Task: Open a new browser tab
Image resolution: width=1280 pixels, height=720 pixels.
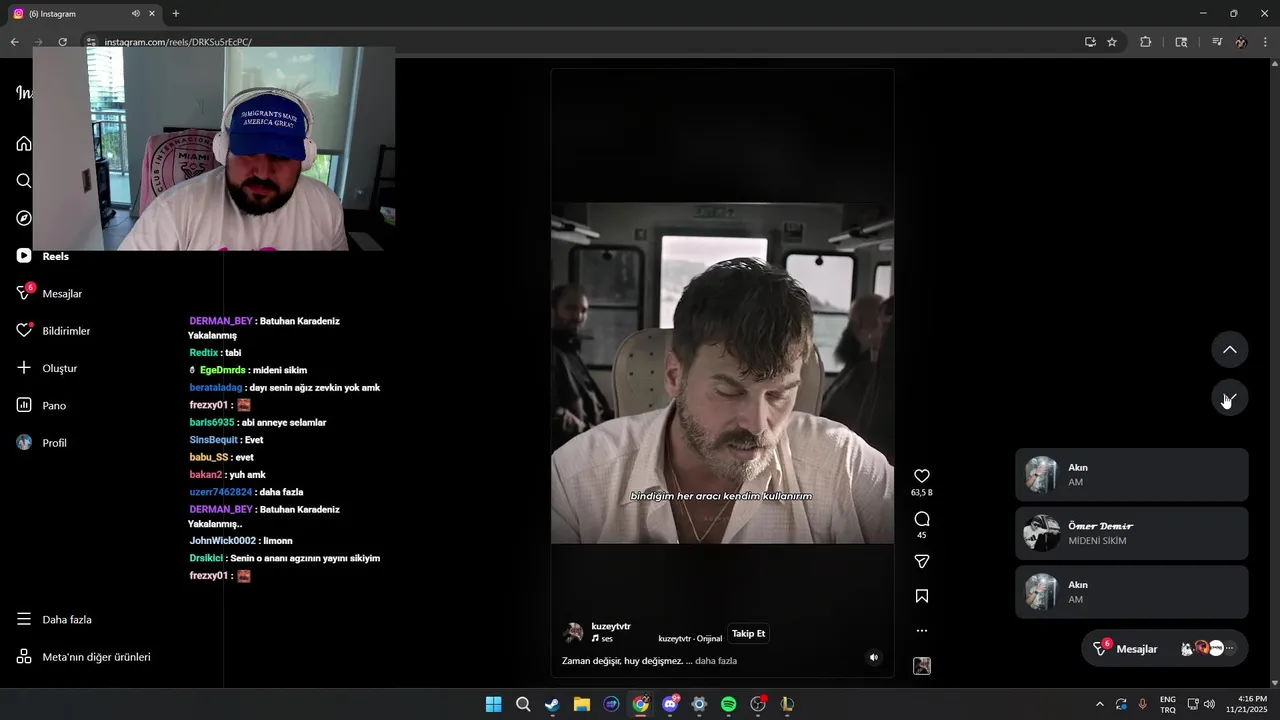Action: [176, 14]
